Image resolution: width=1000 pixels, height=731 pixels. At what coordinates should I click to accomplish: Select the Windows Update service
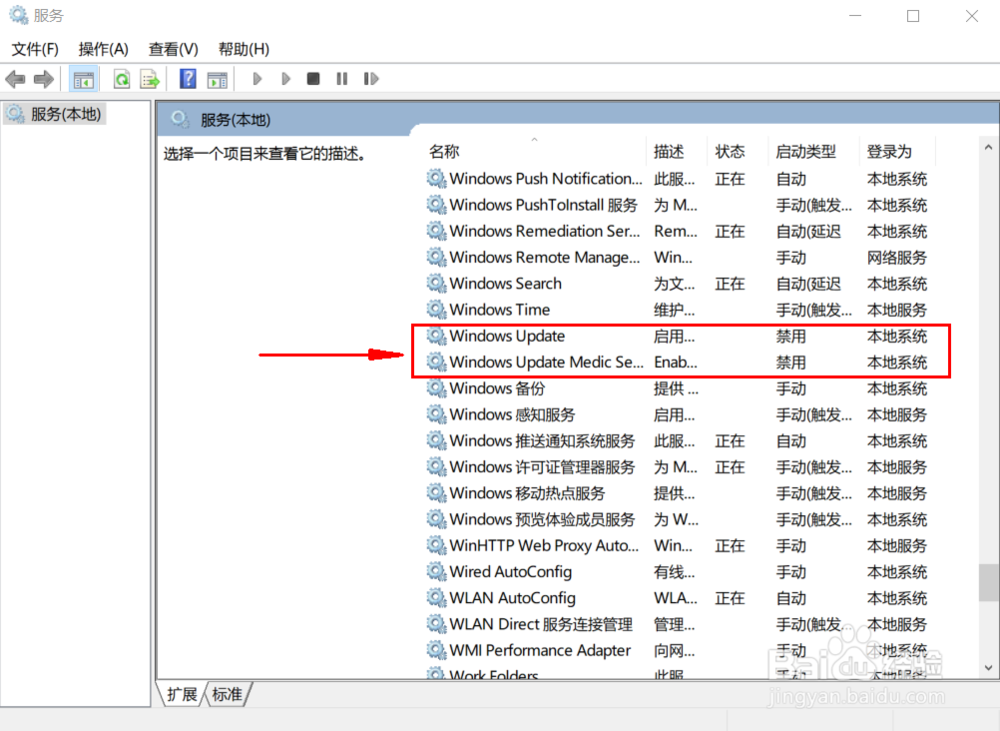(x=507, y=336)
